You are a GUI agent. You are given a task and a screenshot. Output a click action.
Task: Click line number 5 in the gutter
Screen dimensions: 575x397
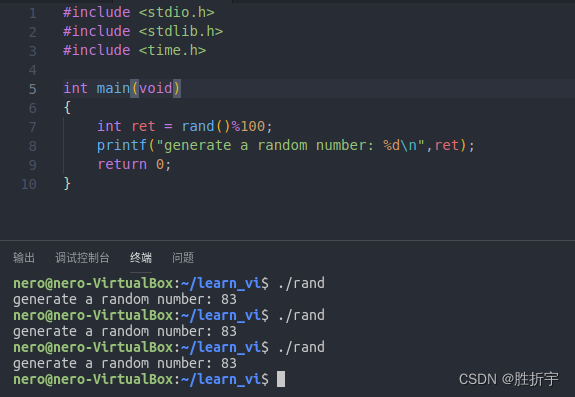pos(33,89)
